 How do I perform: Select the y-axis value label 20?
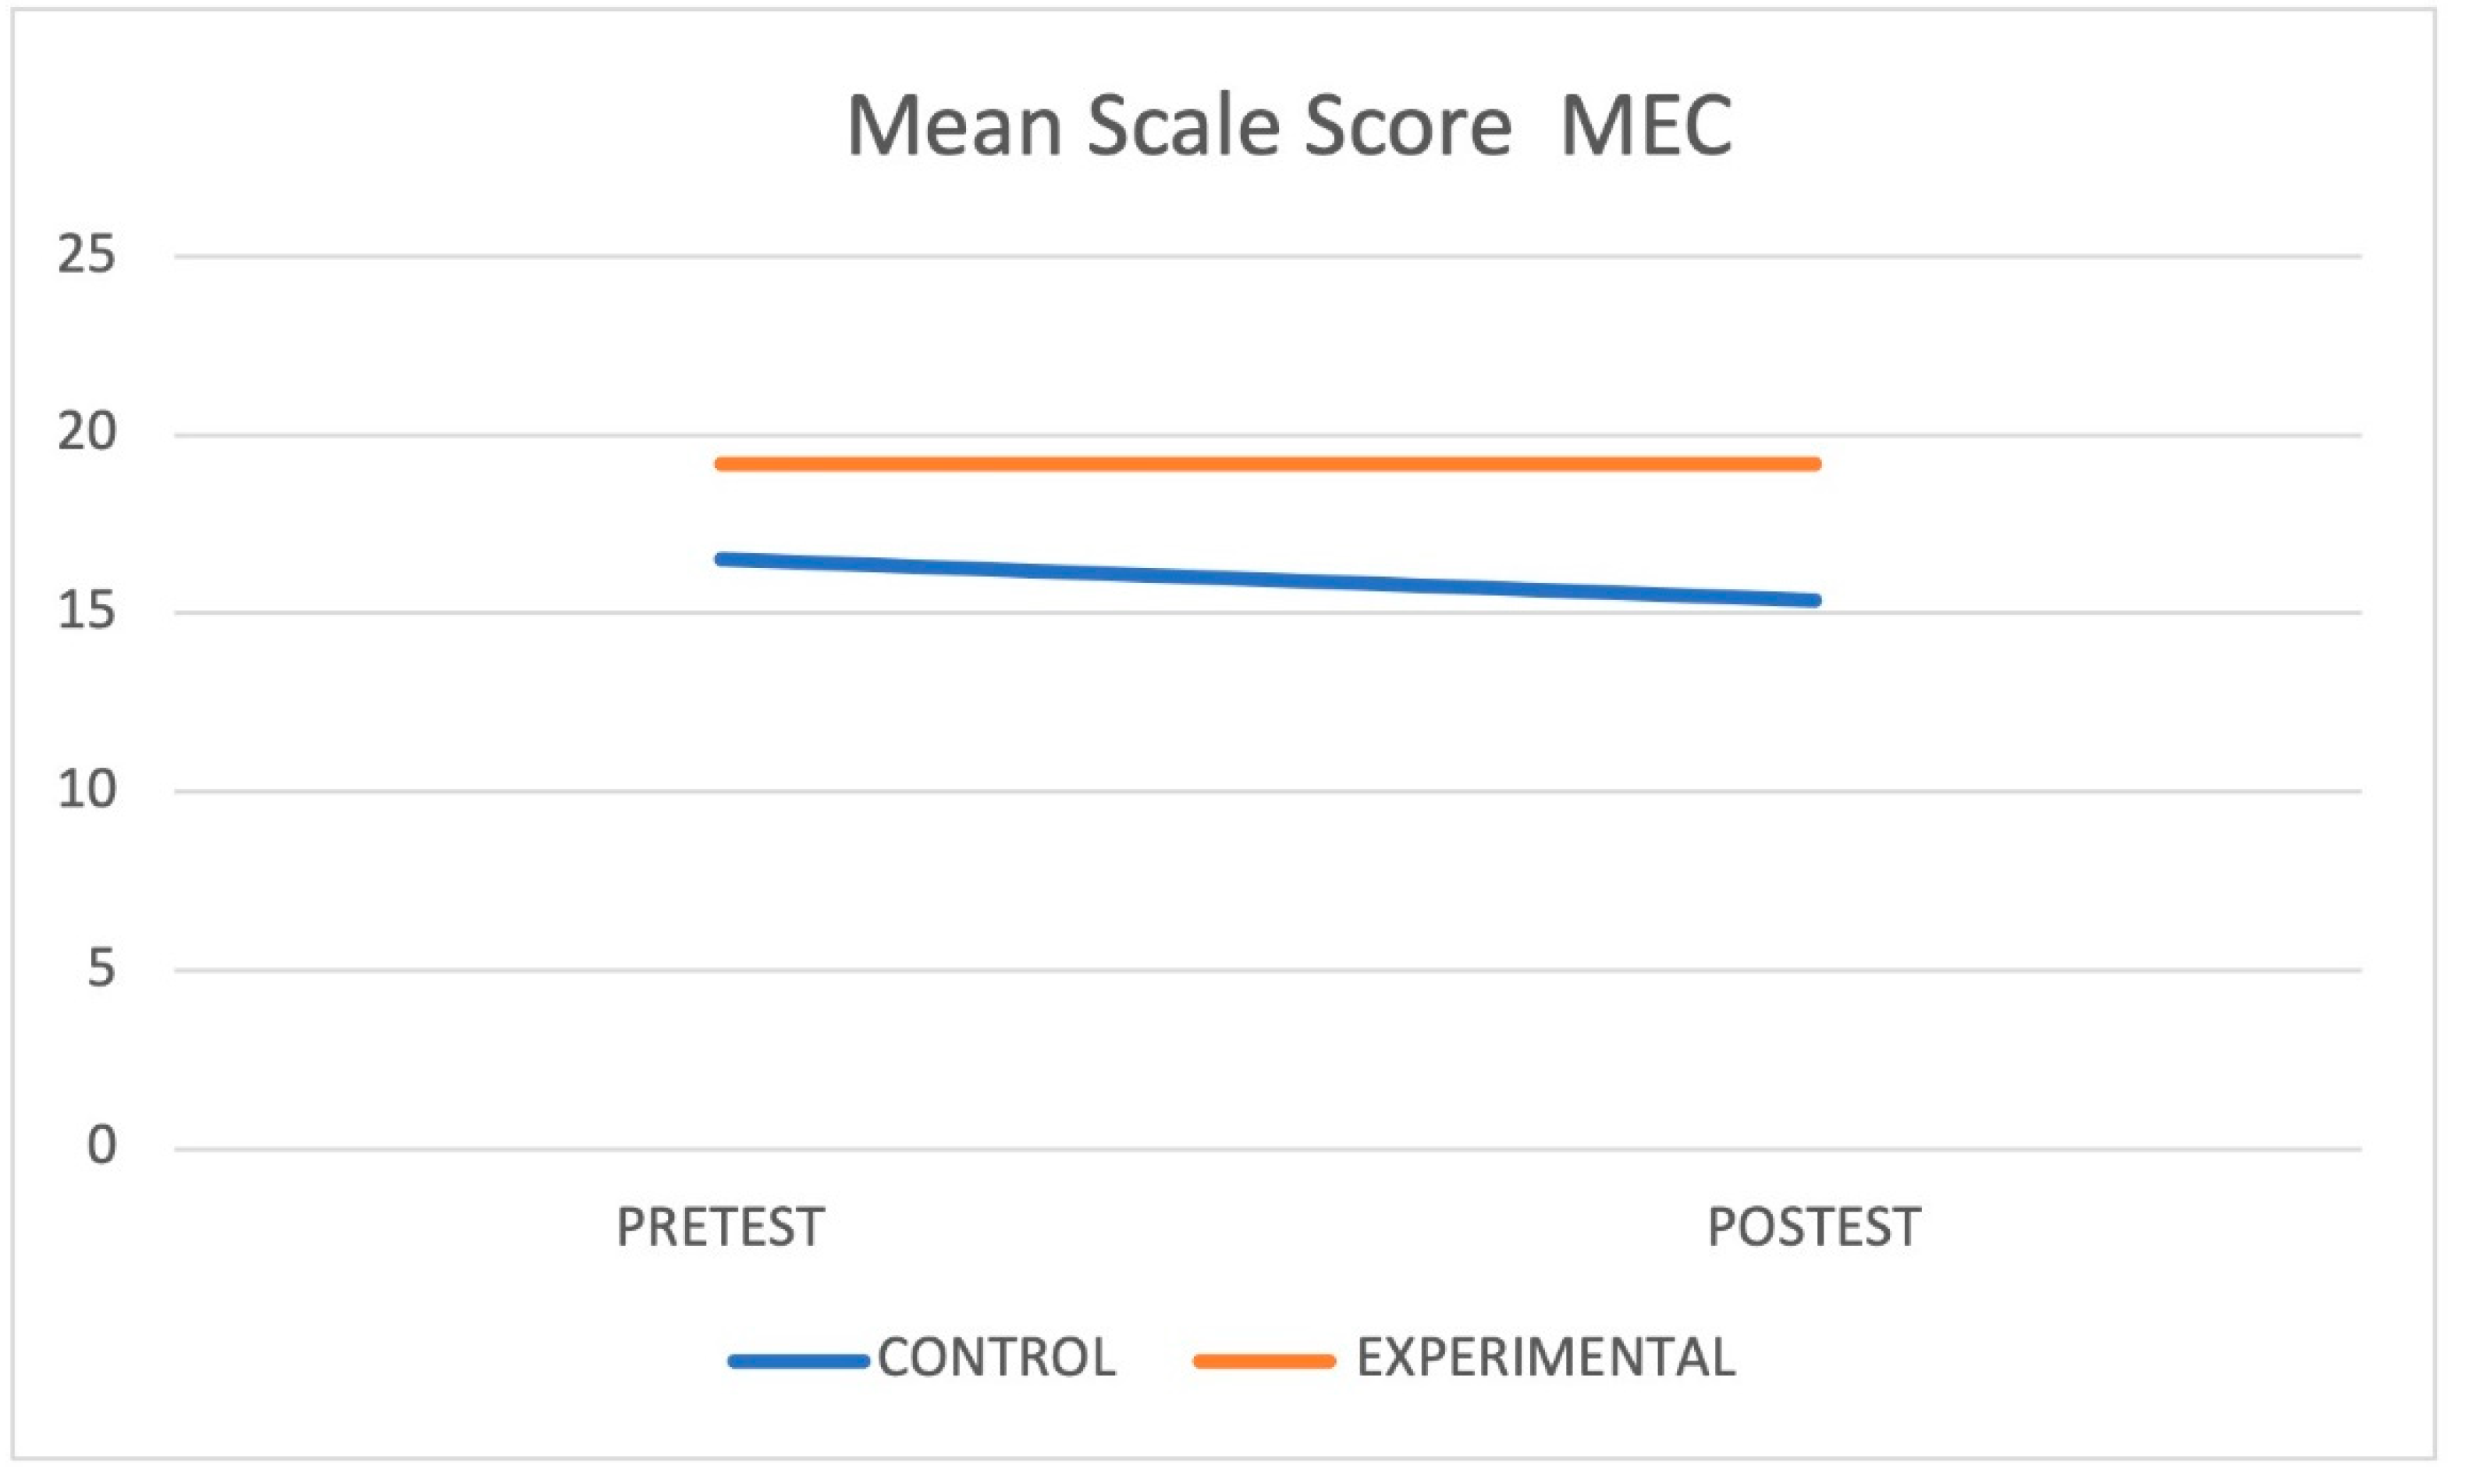87,434
